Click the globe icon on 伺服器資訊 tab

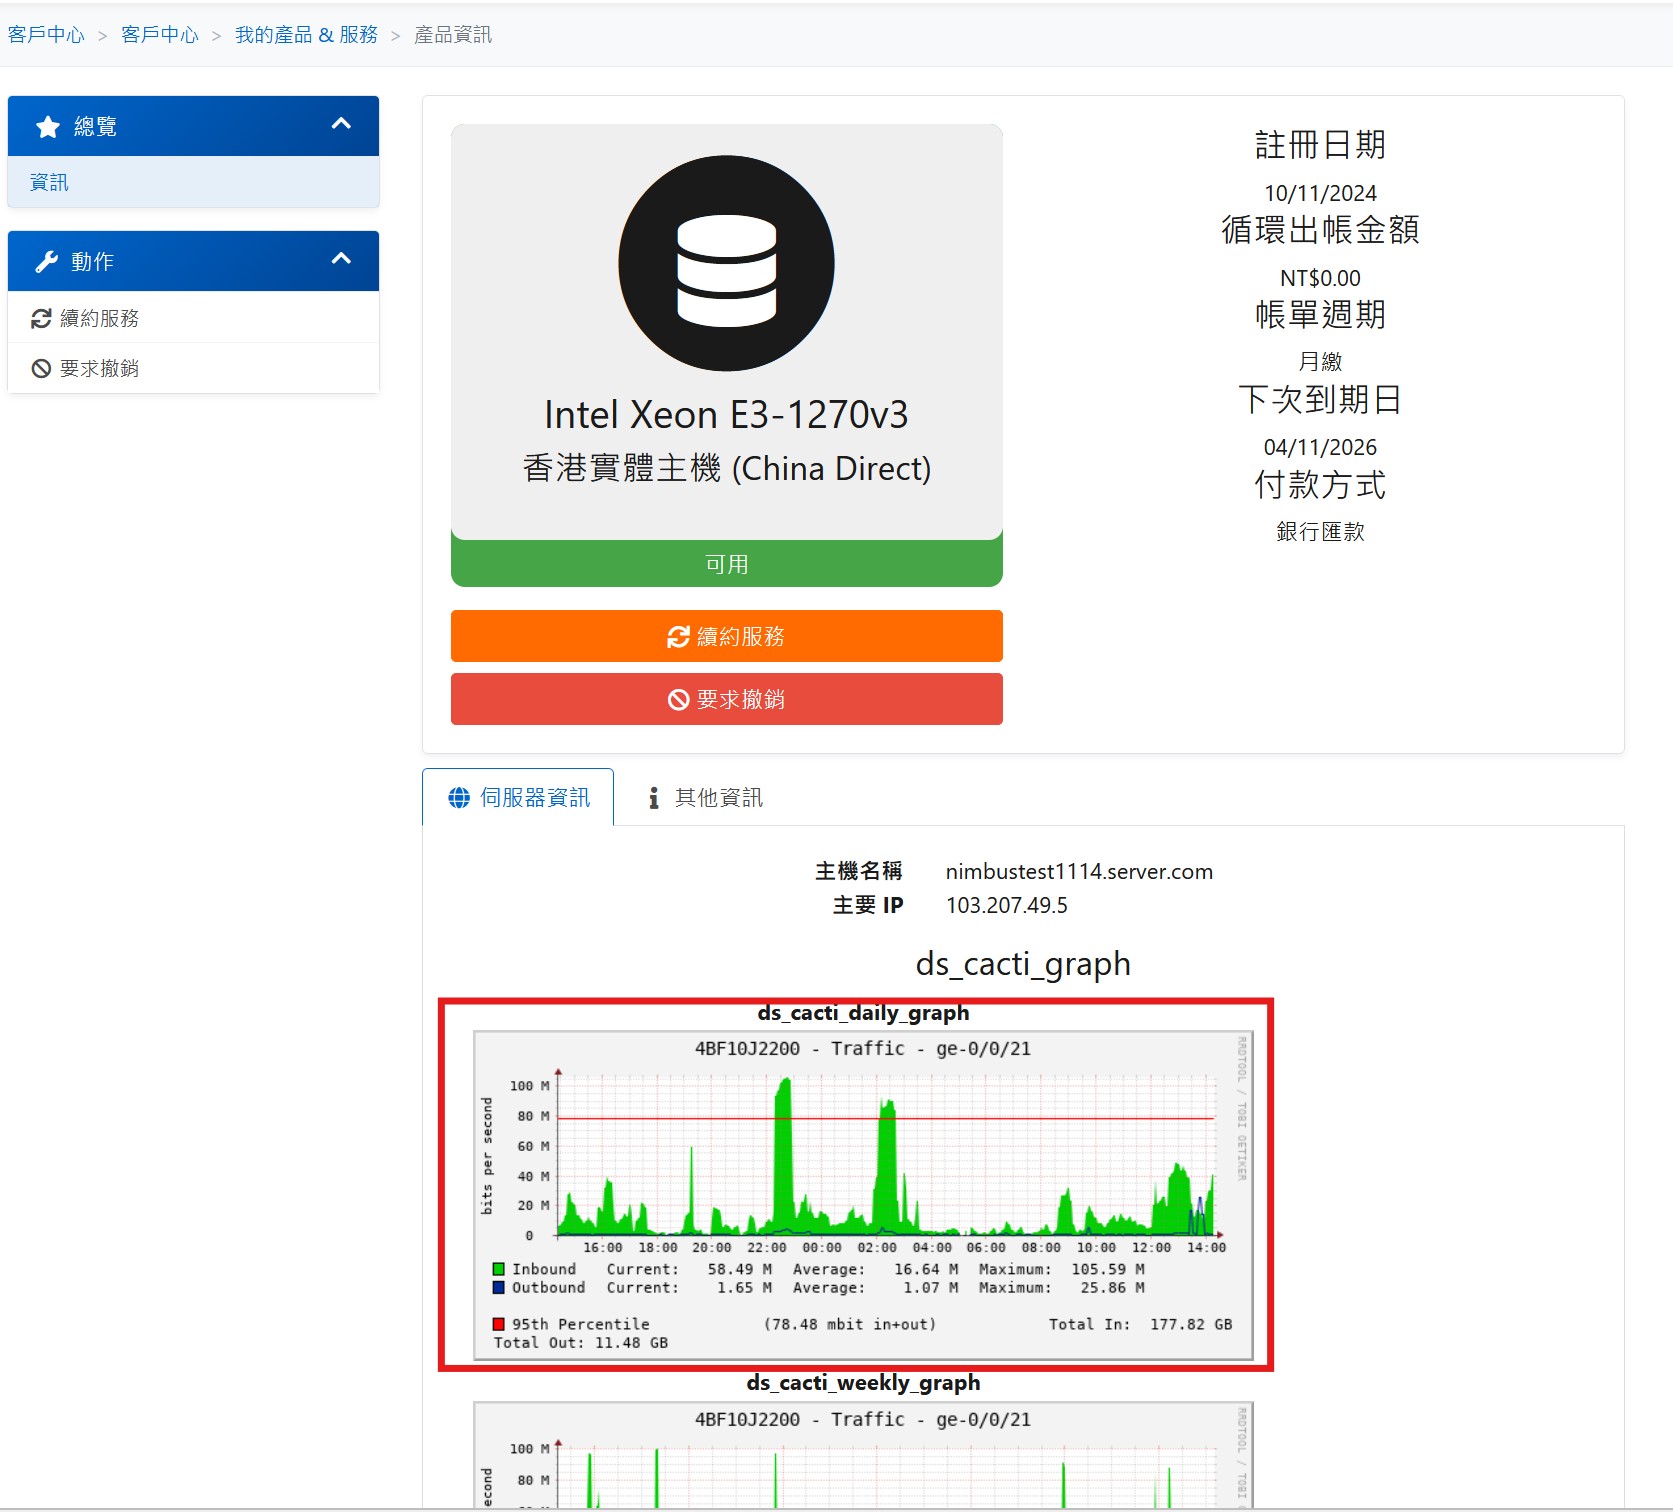459,797
